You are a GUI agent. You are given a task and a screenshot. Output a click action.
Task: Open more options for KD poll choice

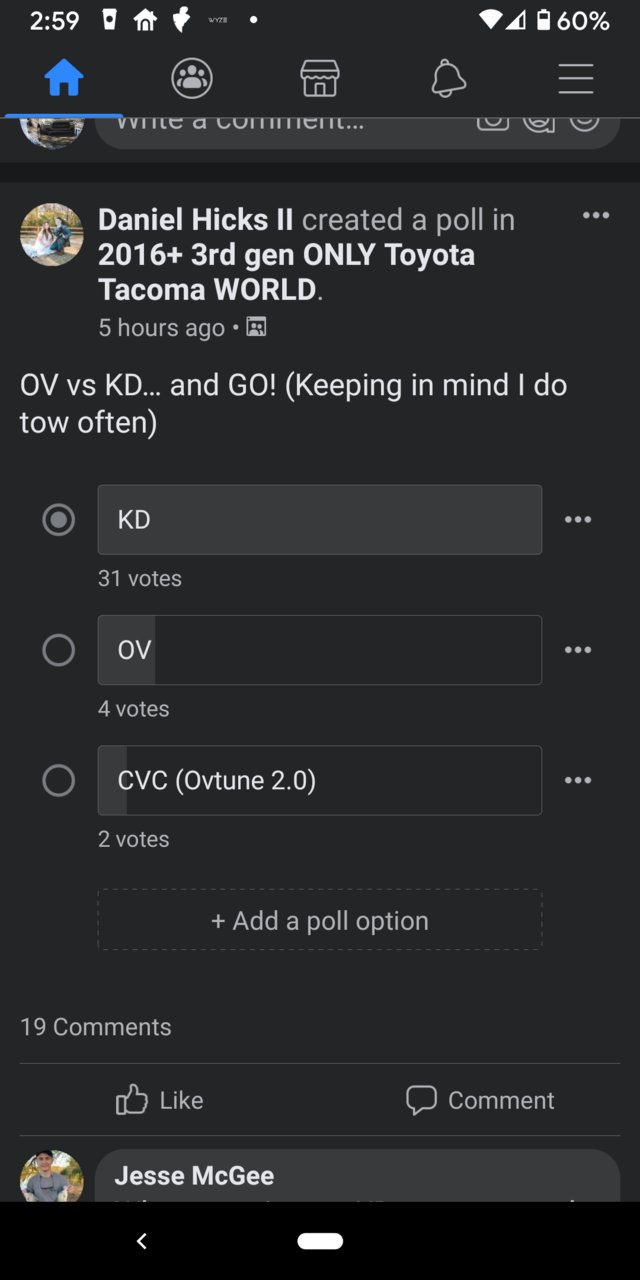[x=578, y=520]
